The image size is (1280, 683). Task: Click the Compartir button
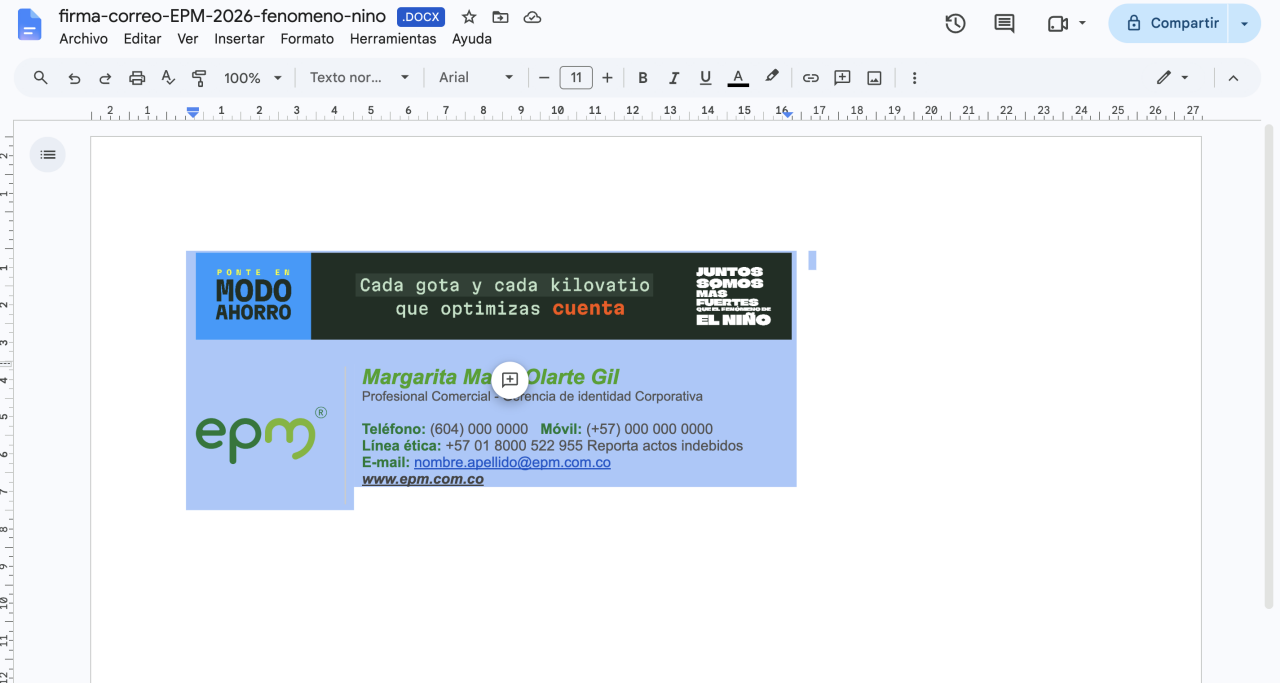1172,23
